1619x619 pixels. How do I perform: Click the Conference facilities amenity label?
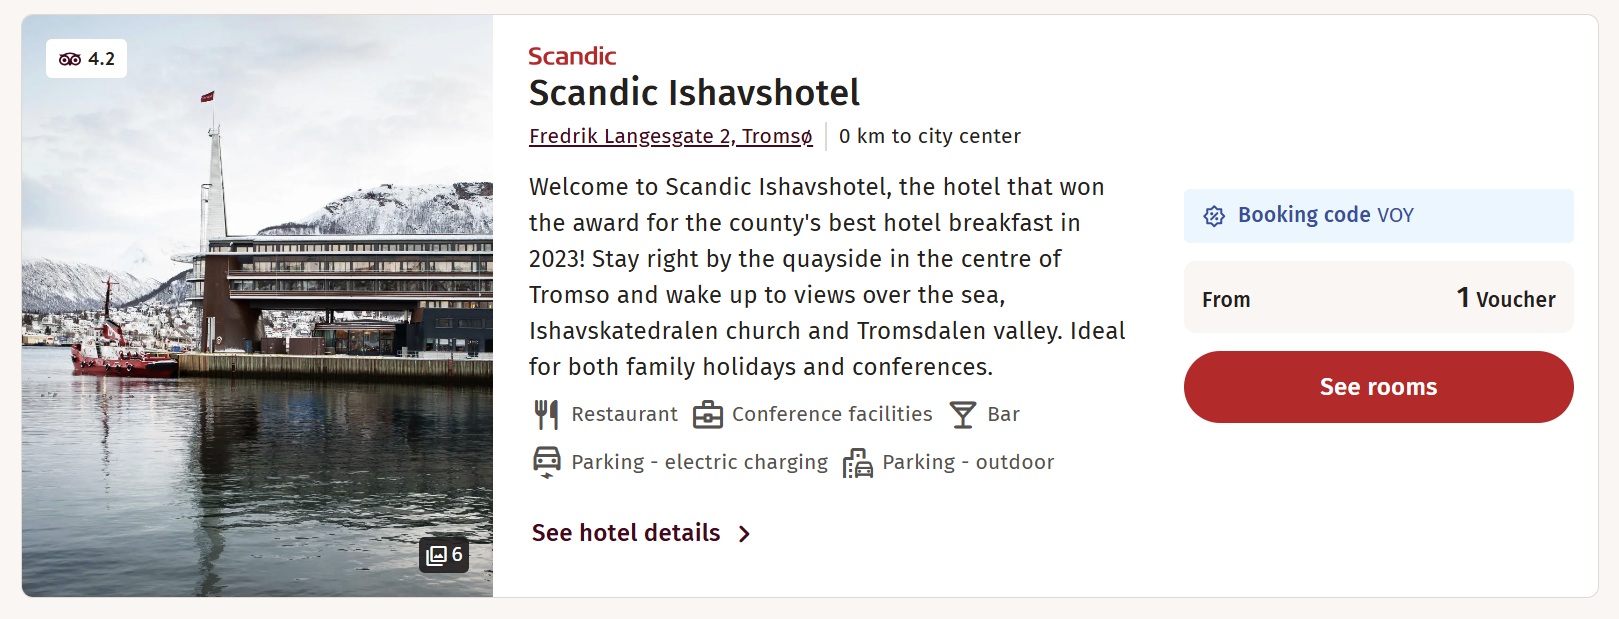832,414
